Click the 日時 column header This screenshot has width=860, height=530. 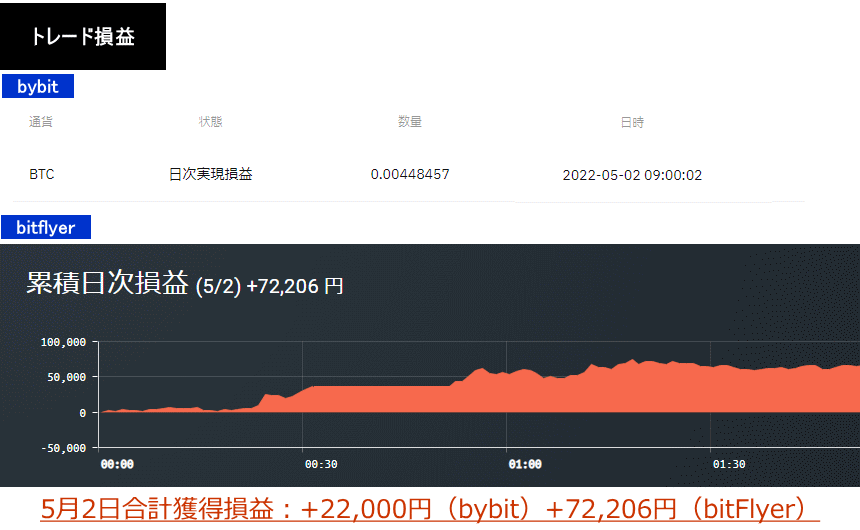(632, 122)
